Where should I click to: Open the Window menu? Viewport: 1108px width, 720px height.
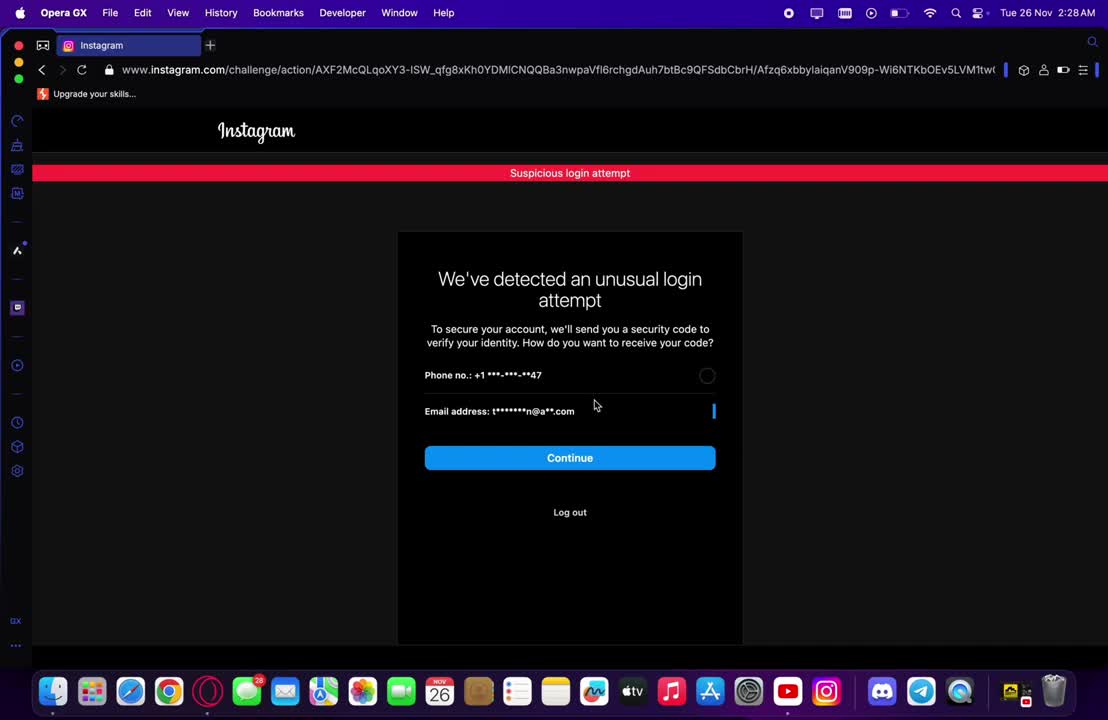click(399, 13)
